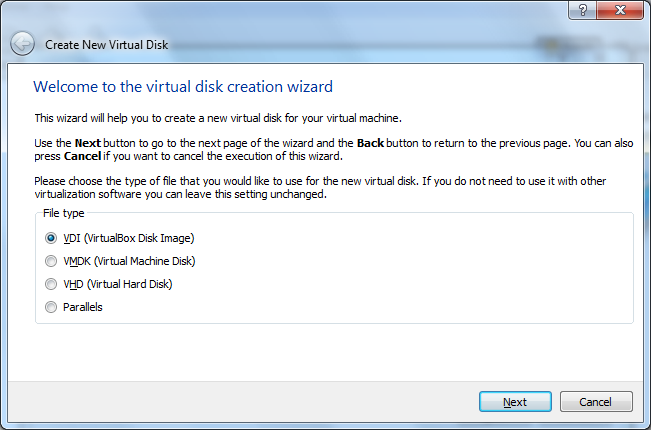Click the 'VMDK (Virtual Machine Disk)' label text
This screenshot has height=430, width=651.
click(129, 261)
